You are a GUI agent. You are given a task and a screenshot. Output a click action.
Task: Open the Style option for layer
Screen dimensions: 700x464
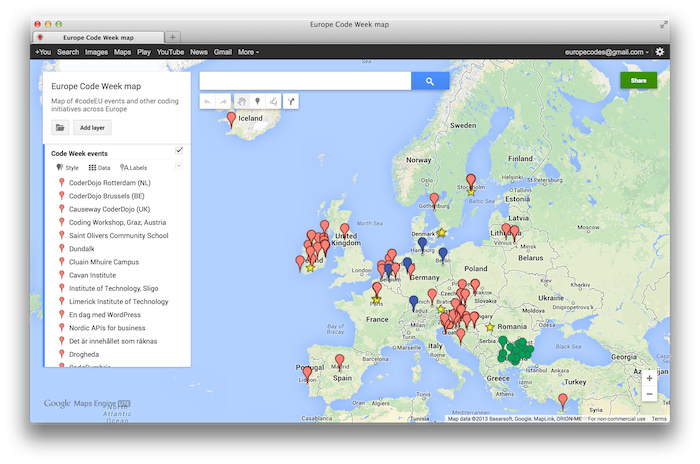tap(67, 167)
